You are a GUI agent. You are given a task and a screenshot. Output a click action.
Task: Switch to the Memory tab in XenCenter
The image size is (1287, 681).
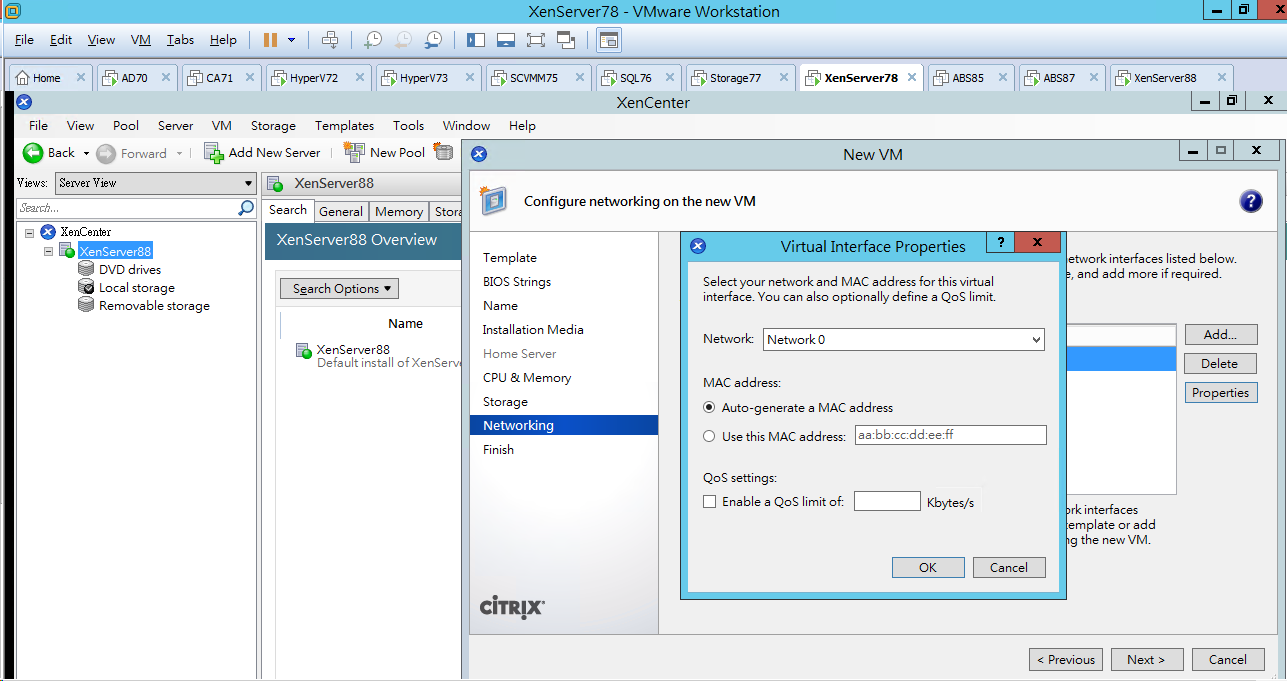(x=399, y=211)
